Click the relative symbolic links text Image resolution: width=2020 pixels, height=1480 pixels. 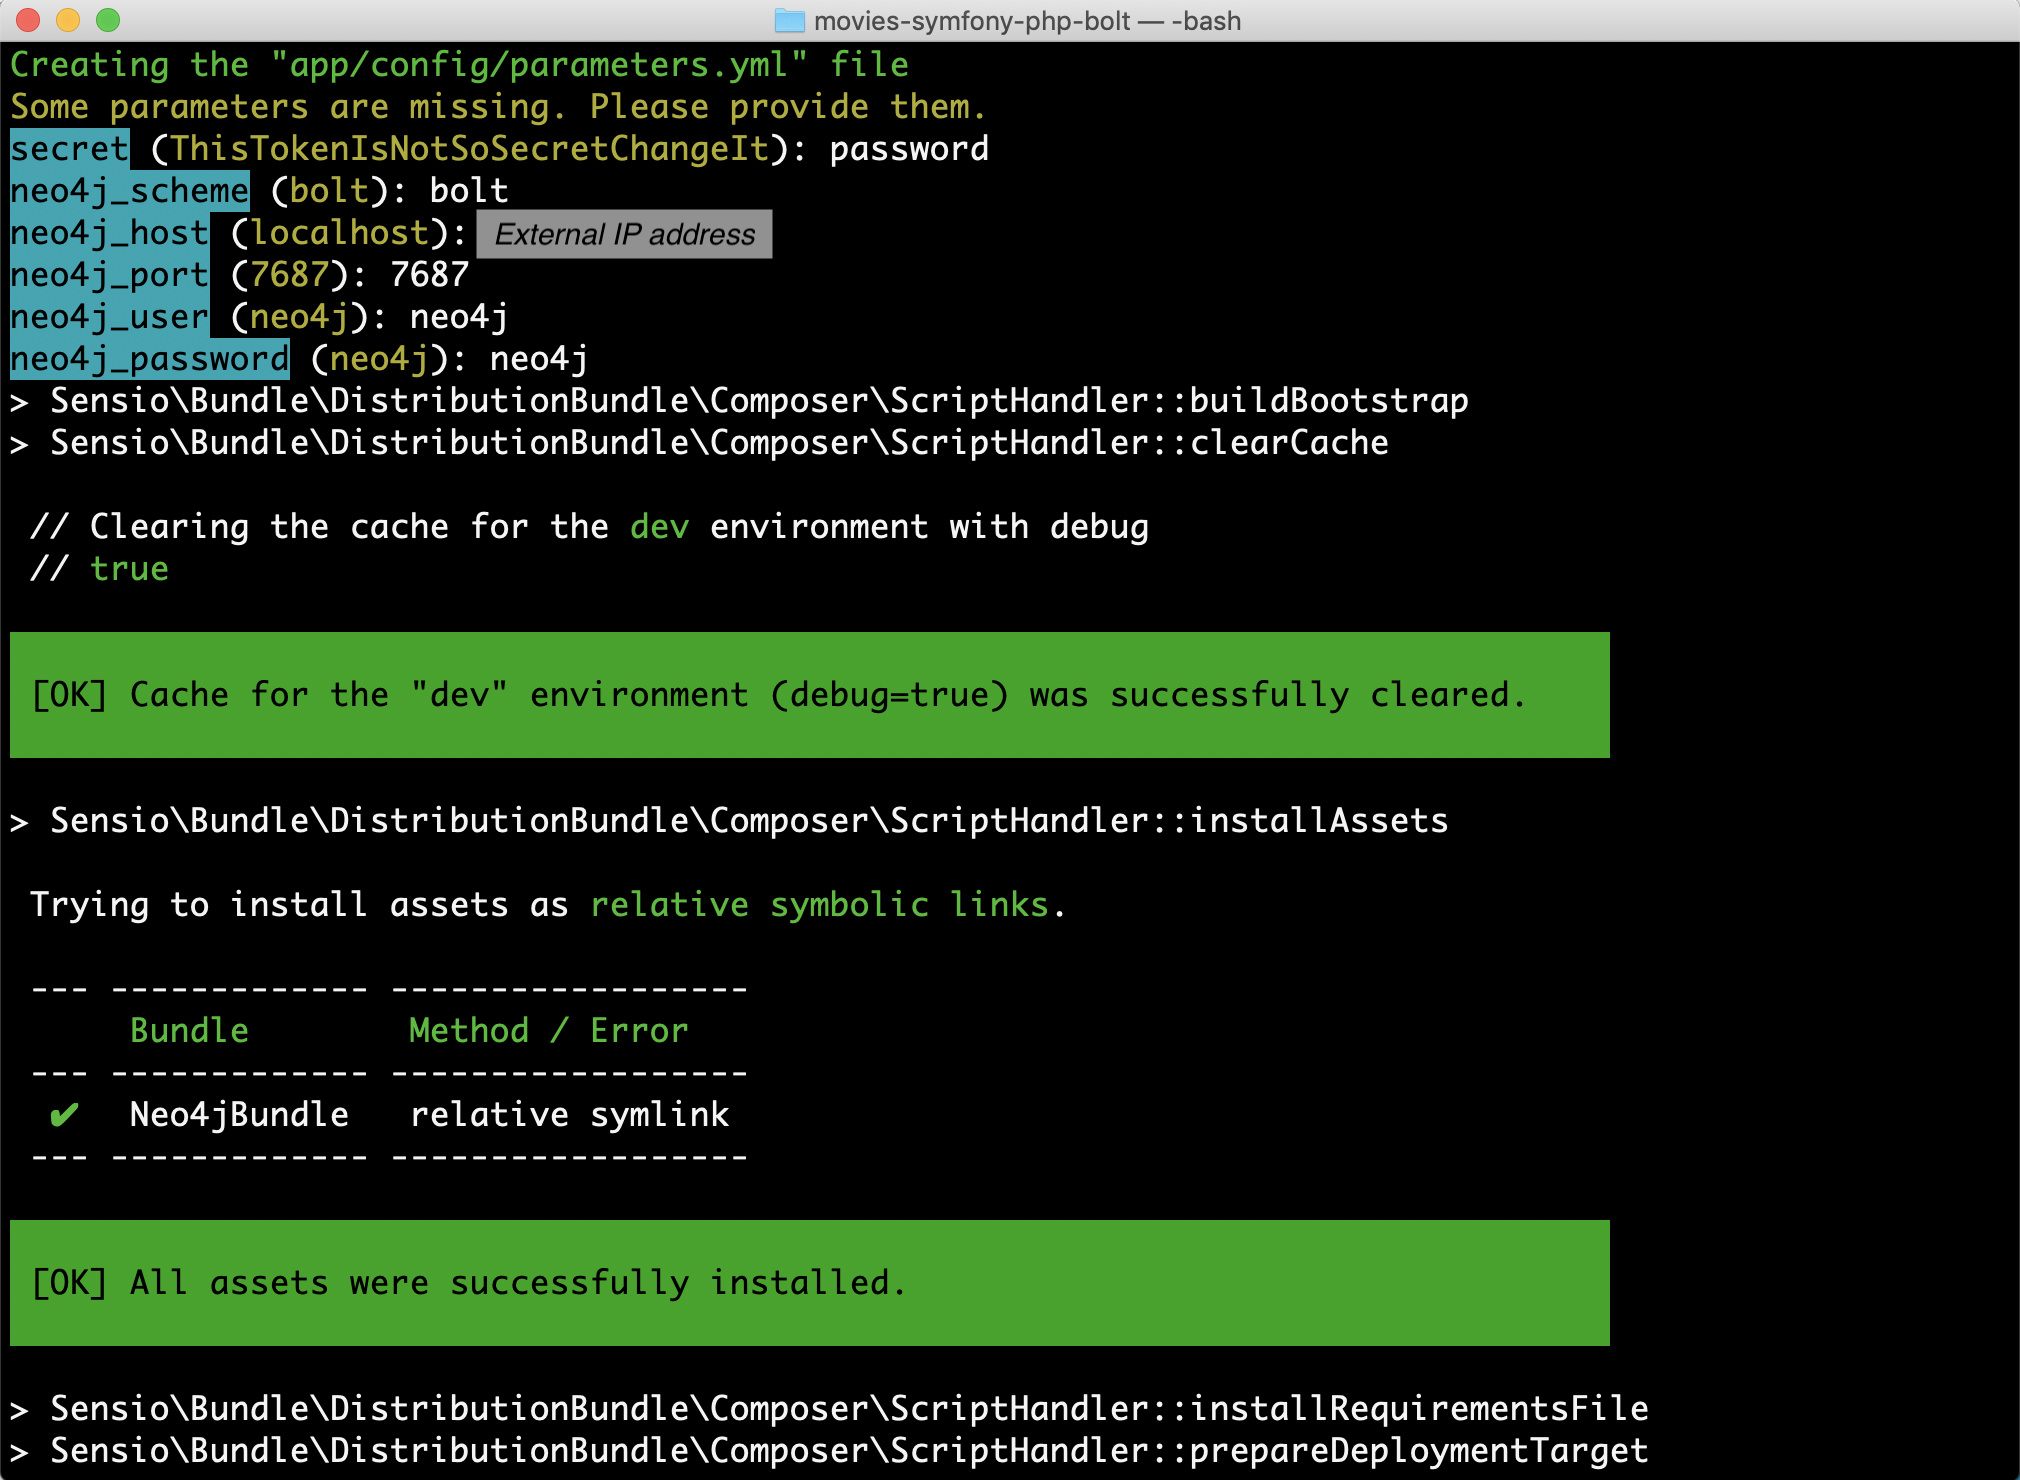(819, 905)
